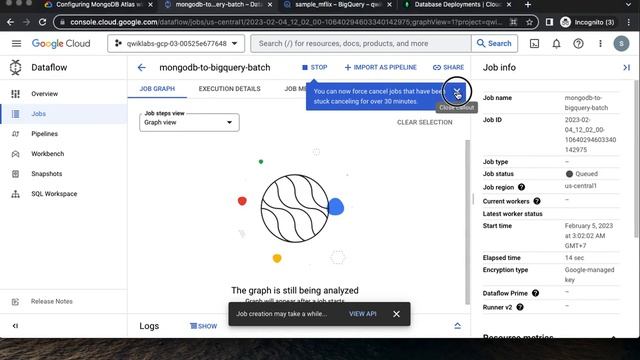Click the browser Back button

pyautogui.click(x=11, y=22)
